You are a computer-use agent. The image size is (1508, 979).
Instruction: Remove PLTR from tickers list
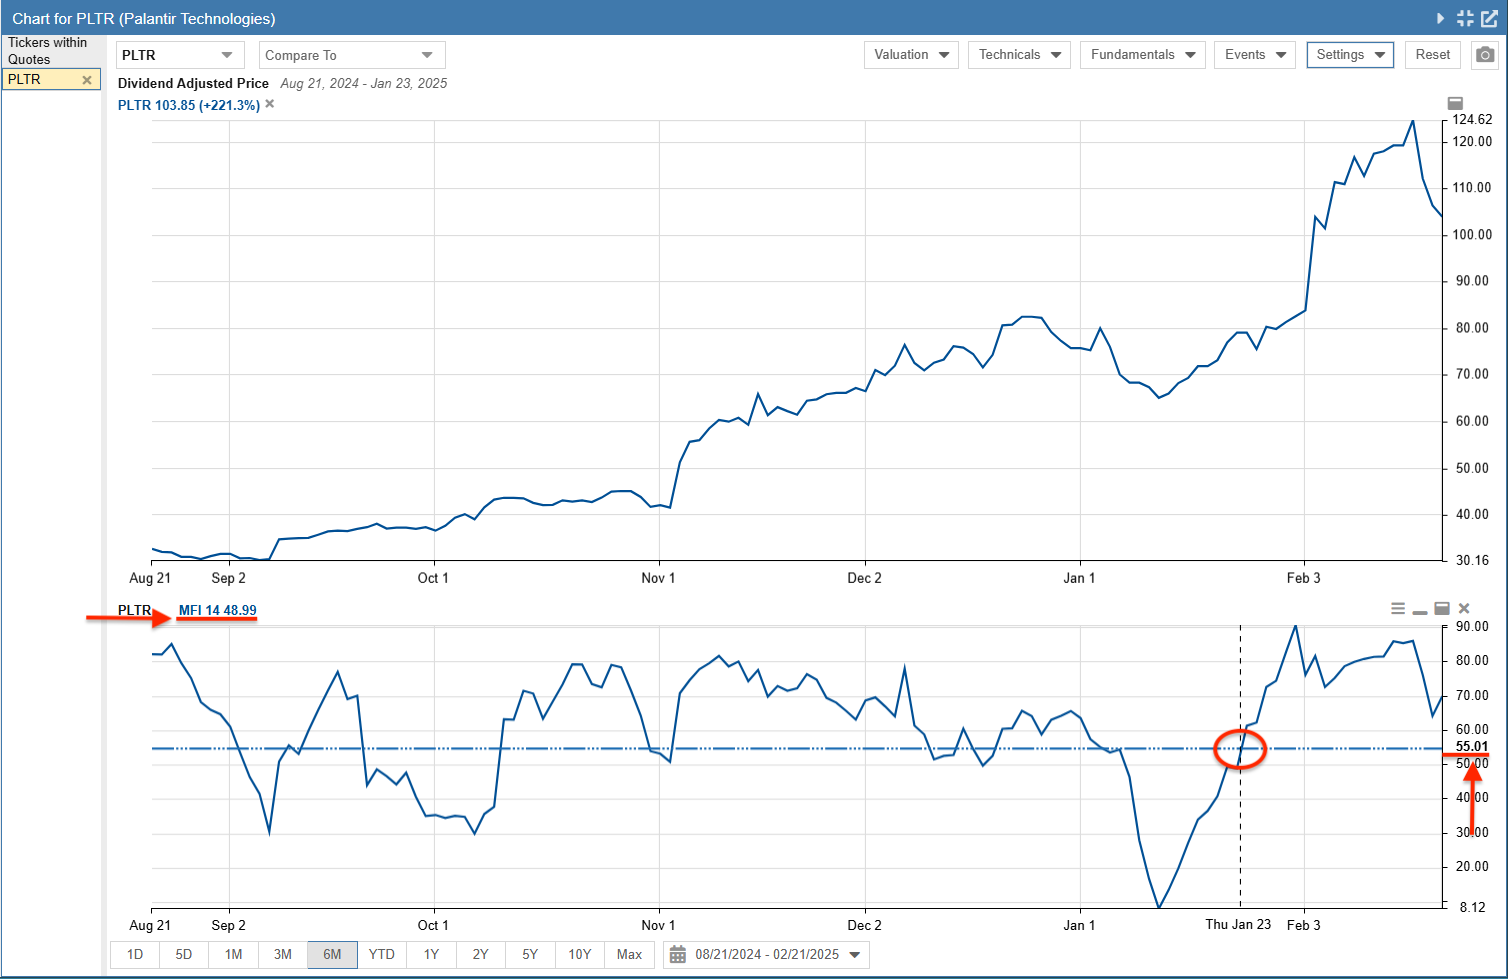(87, 80)
